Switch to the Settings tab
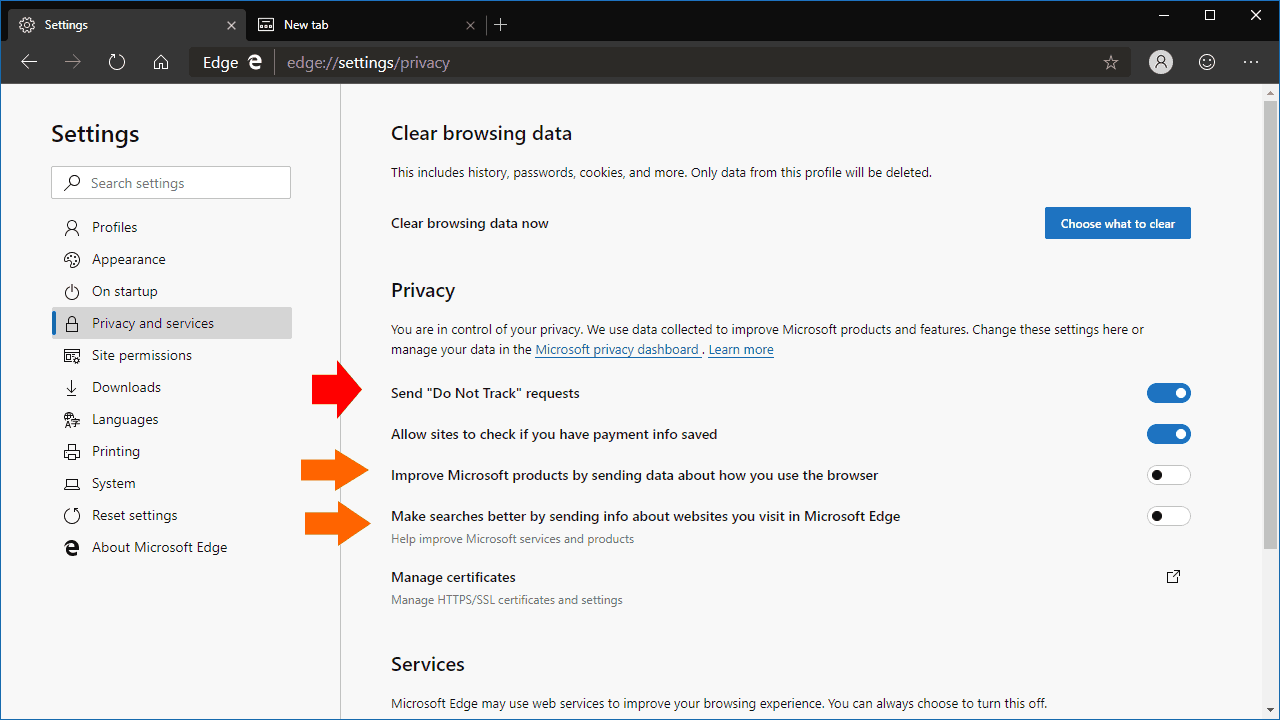1280x720 pixels. pyautogui.click(x=125, y=24)
